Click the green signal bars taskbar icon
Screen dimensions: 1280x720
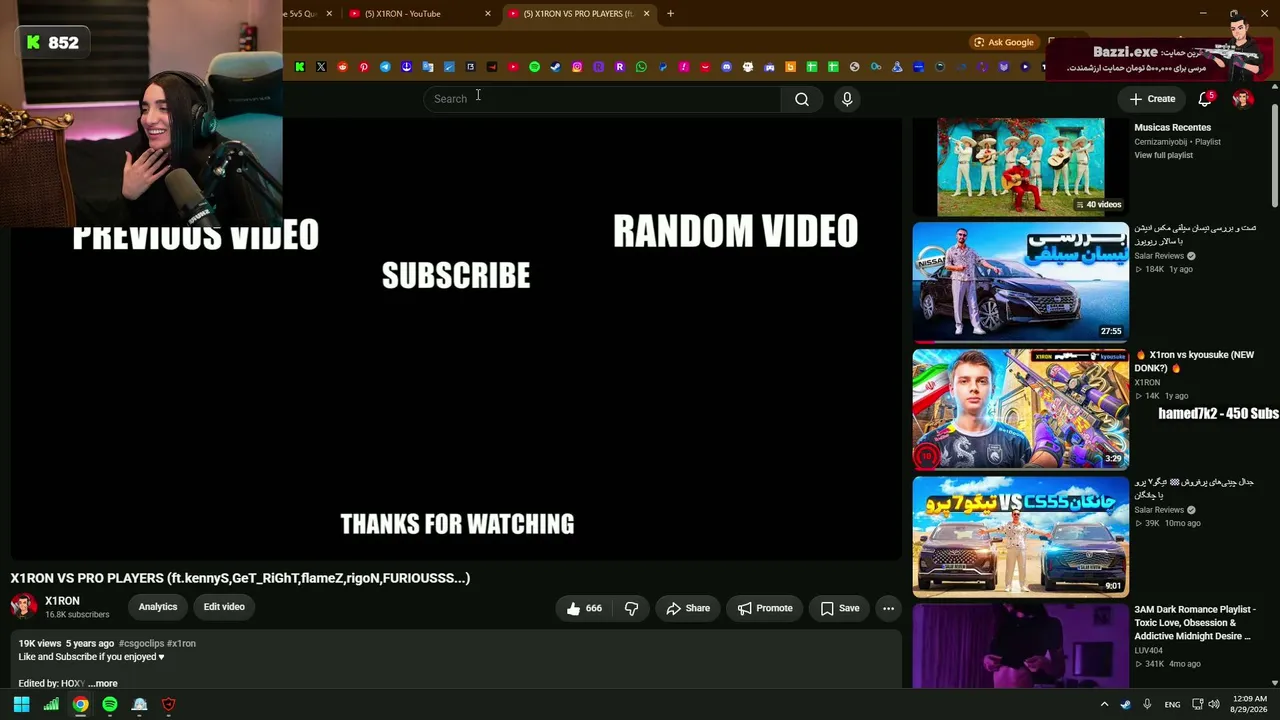(51, 704)
